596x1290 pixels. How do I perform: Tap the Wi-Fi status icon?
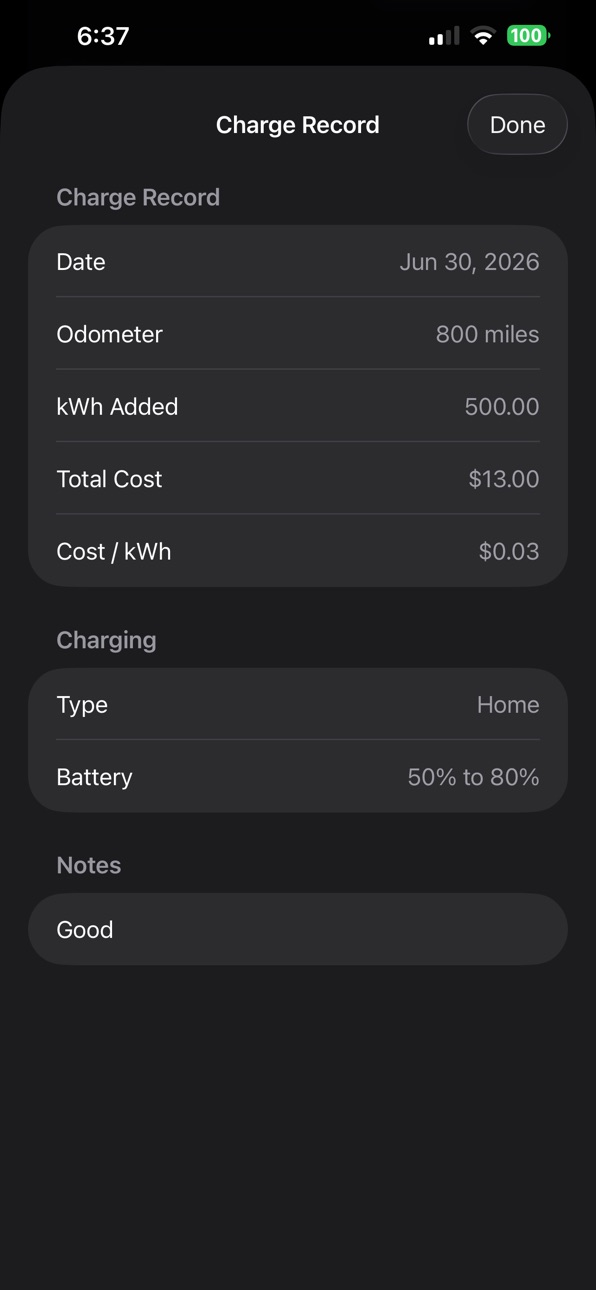pyautogui.click(x=483, y=36)
